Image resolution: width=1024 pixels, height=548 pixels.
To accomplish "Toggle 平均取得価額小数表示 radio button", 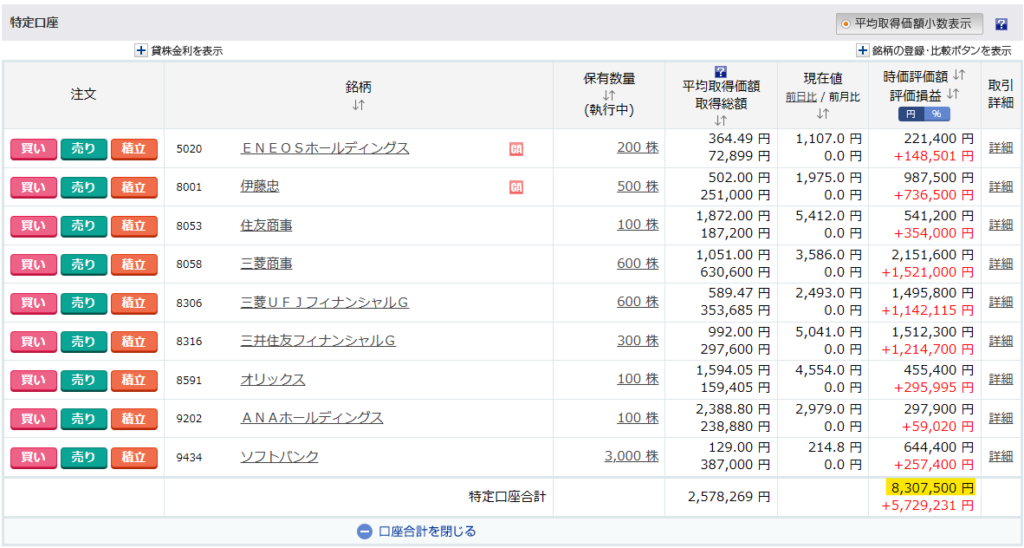I will pos(846,24).
